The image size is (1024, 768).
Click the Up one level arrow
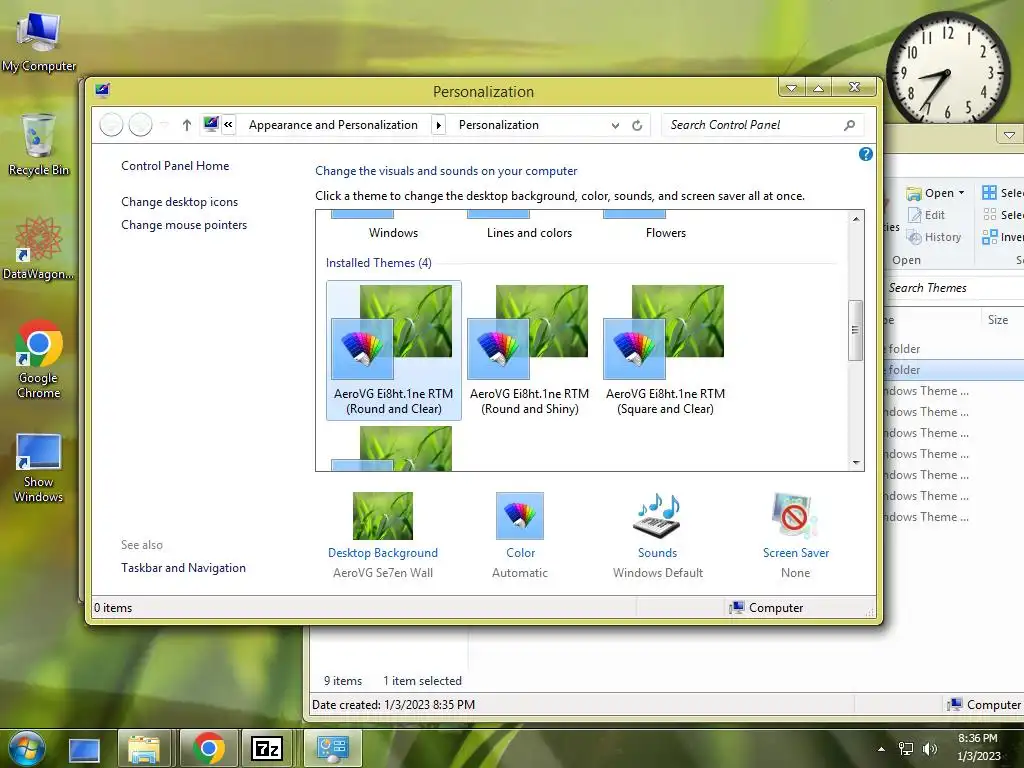pyautogui.click(x=187, y=125)
